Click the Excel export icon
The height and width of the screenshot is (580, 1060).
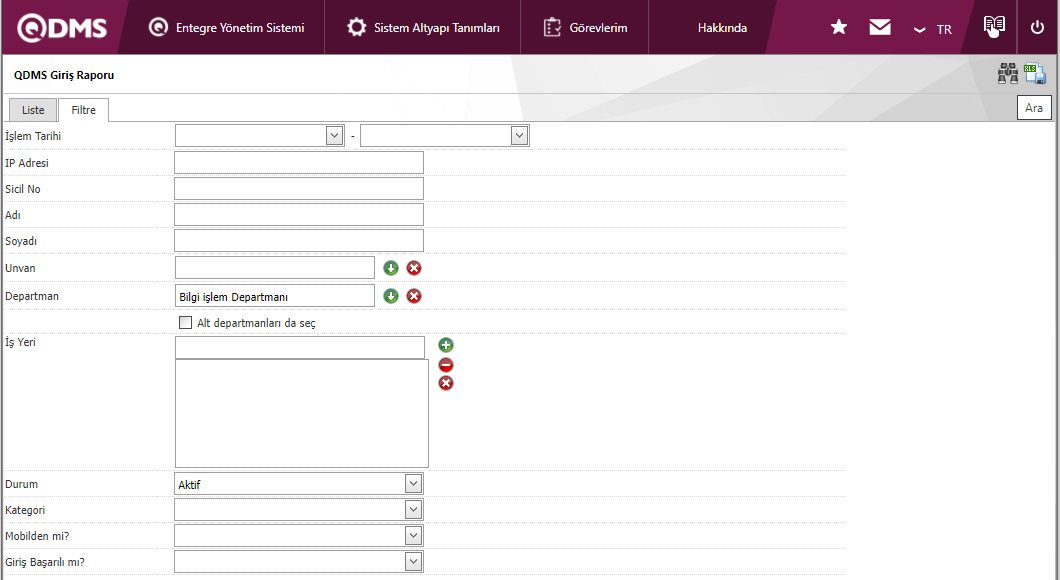(x=1034, y=74)
